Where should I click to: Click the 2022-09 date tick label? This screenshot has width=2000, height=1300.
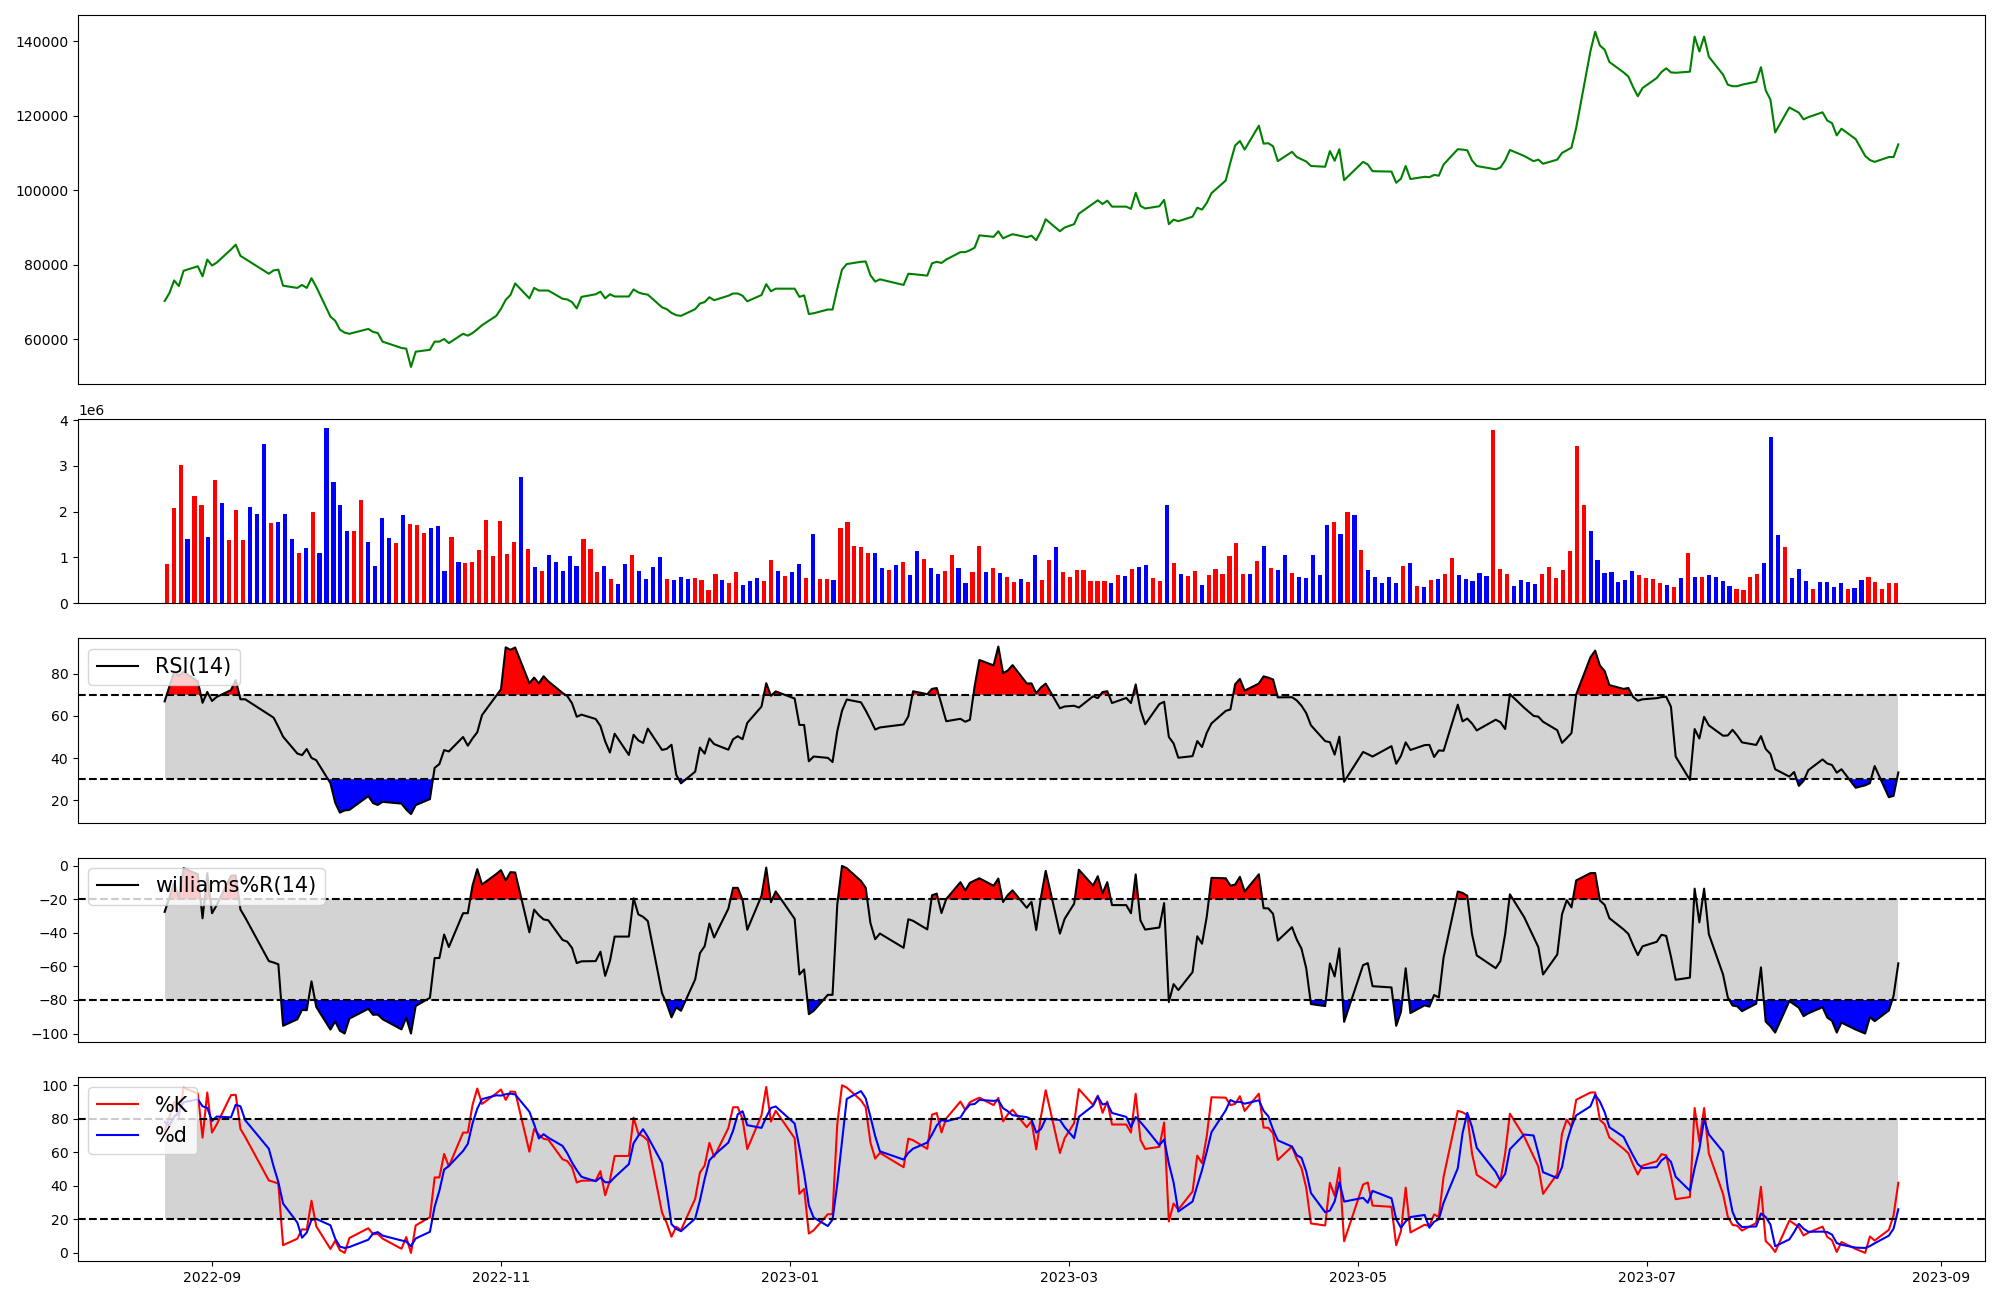click(213, 1277)
